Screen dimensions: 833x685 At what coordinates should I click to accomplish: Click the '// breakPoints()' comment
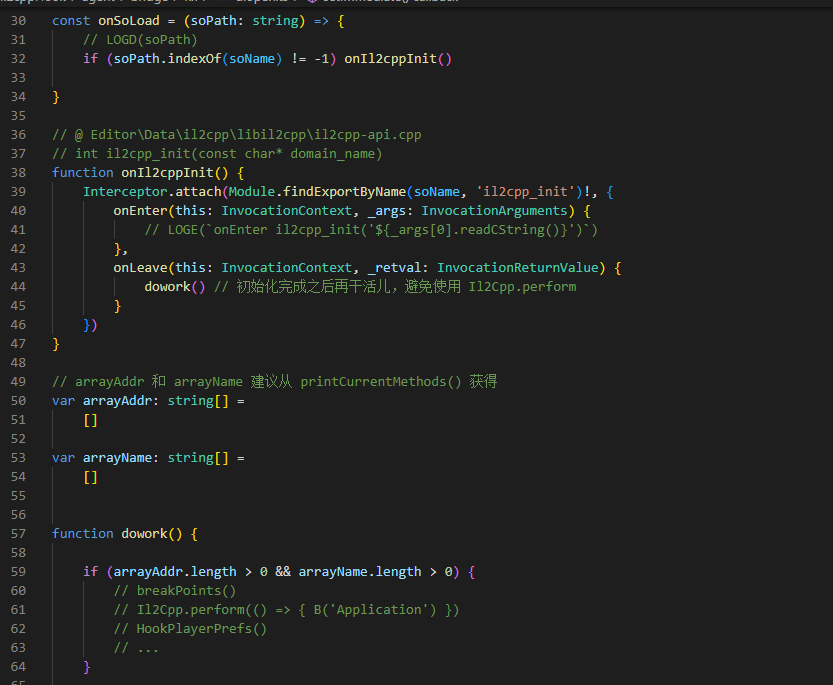[x=175, y=591]
